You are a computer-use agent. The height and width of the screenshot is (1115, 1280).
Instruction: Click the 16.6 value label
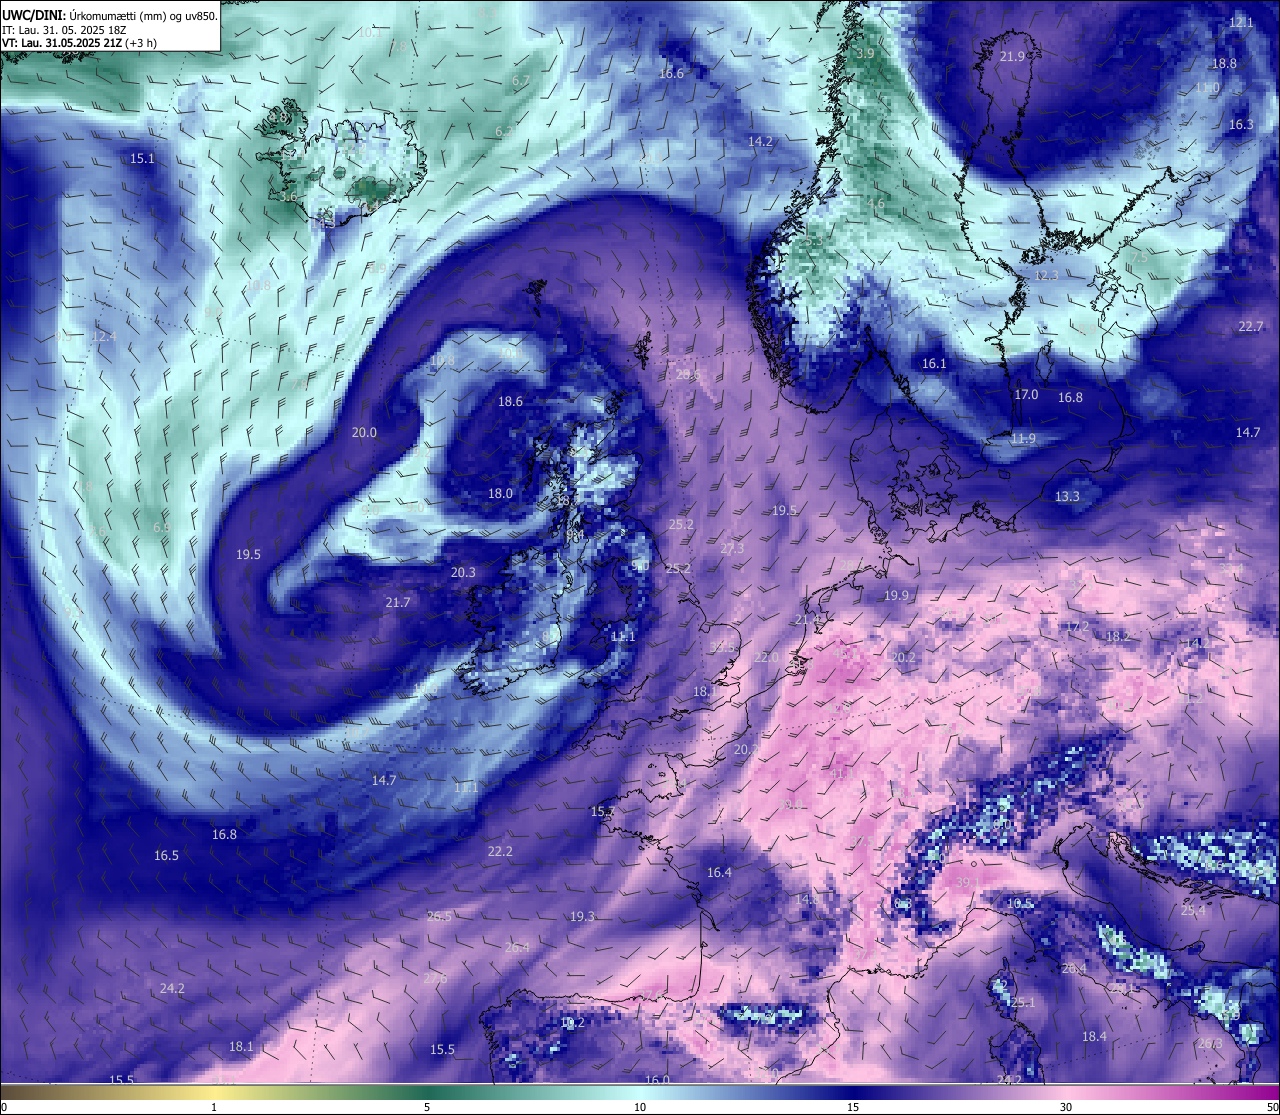click(671, 74)
